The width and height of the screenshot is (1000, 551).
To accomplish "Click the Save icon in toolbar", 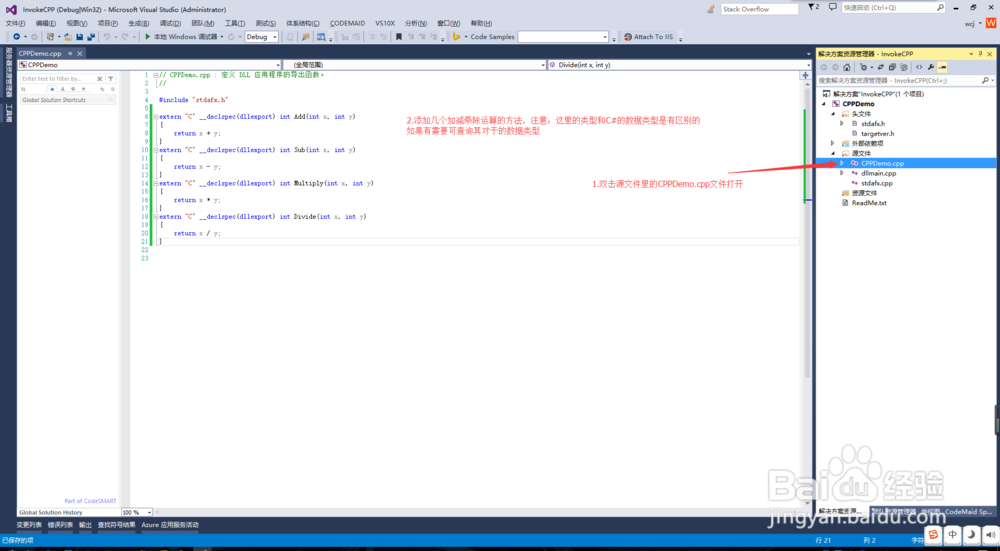I will pyautogui.click(x=80, y=37).
